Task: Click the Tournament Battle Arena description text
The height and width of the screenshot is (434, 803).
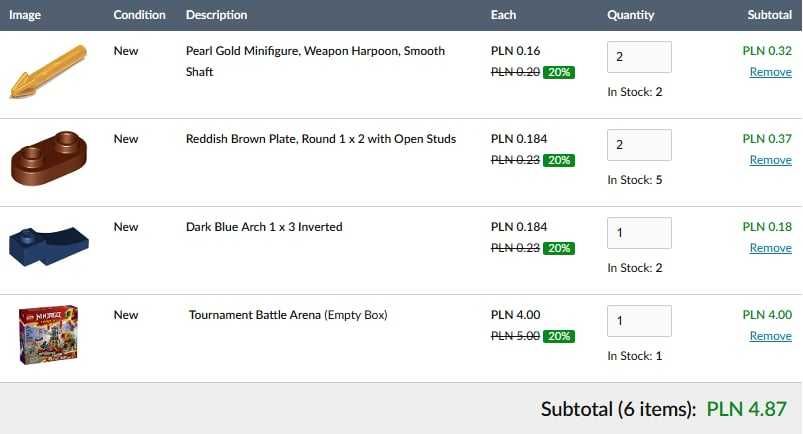Action: [x=288, y=315]
